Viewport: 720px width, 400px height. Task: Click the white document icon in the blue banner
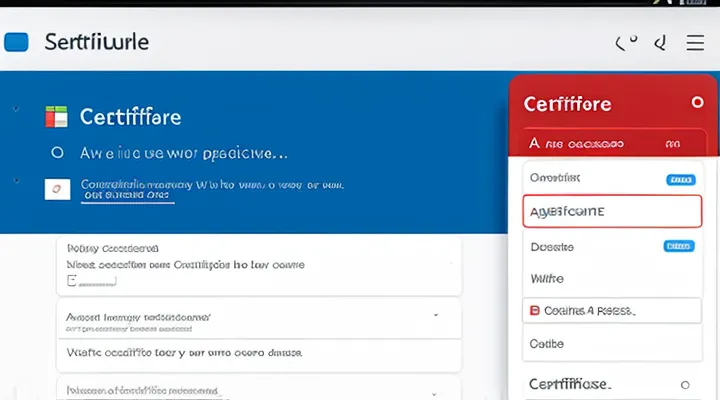click(57, 188)
